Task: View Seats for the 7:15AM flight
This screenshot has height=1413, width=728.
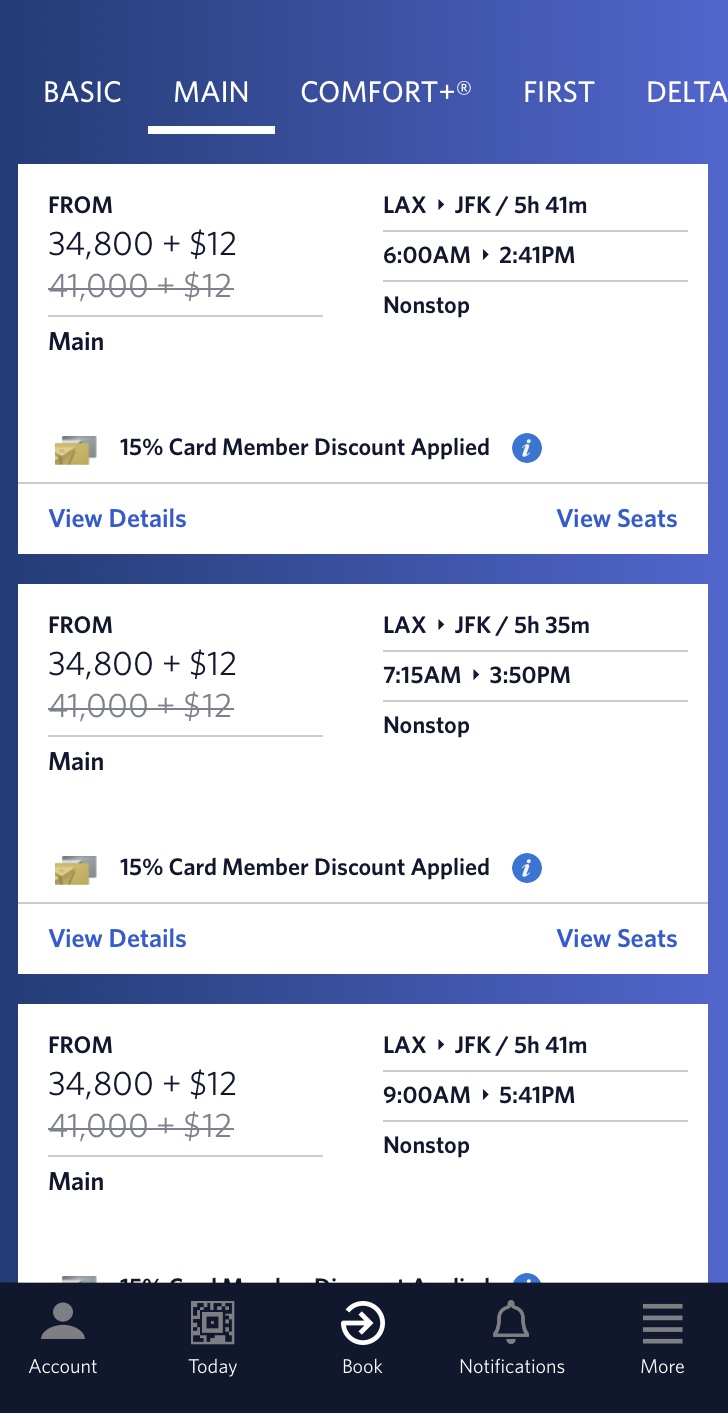Action: (616, 939)
